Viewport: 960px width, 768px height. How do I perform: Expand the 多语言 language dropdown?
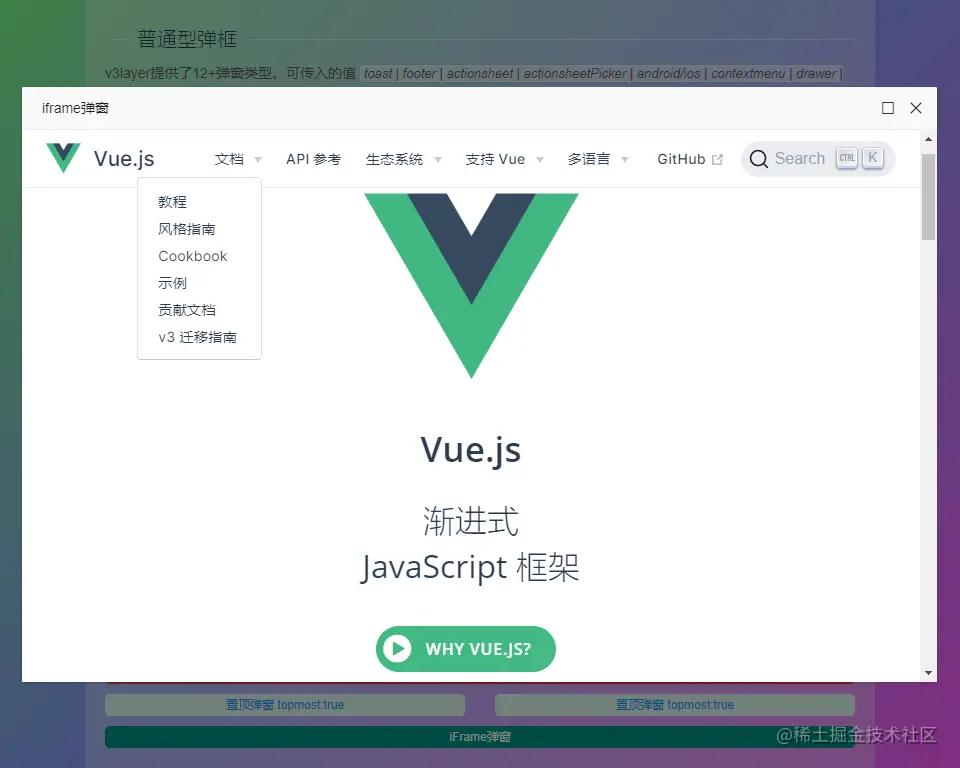point(591,158)
